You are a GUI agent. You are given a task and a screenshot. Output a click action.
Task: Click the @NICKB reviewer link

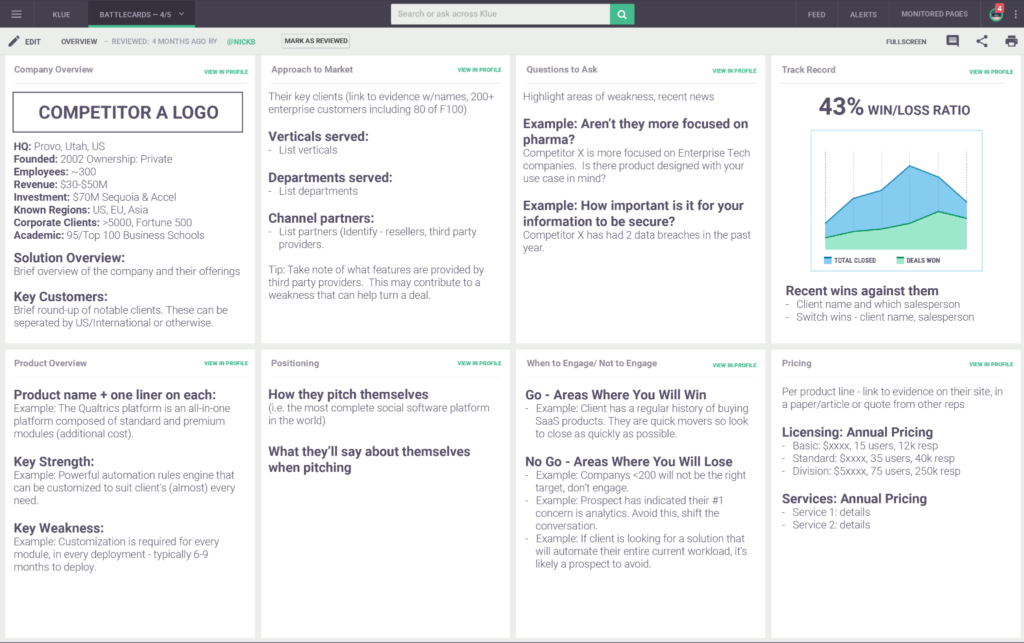point(241,42)
